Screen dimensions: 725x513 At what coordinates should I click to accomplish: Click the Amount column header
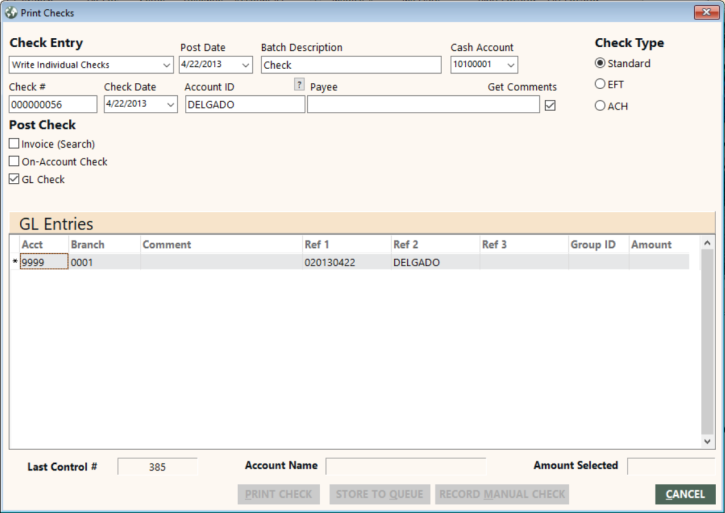point(659,245)
